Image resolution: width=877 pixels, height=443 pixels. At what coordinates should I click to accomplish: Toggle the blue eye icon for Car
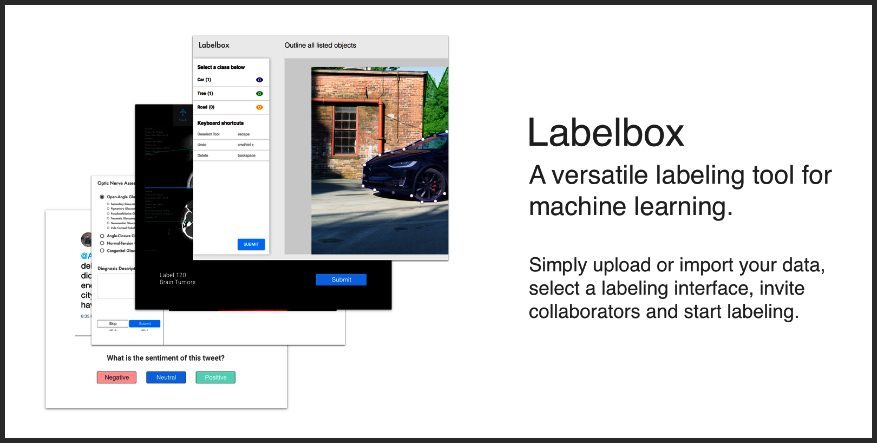[x=259, y=80]
